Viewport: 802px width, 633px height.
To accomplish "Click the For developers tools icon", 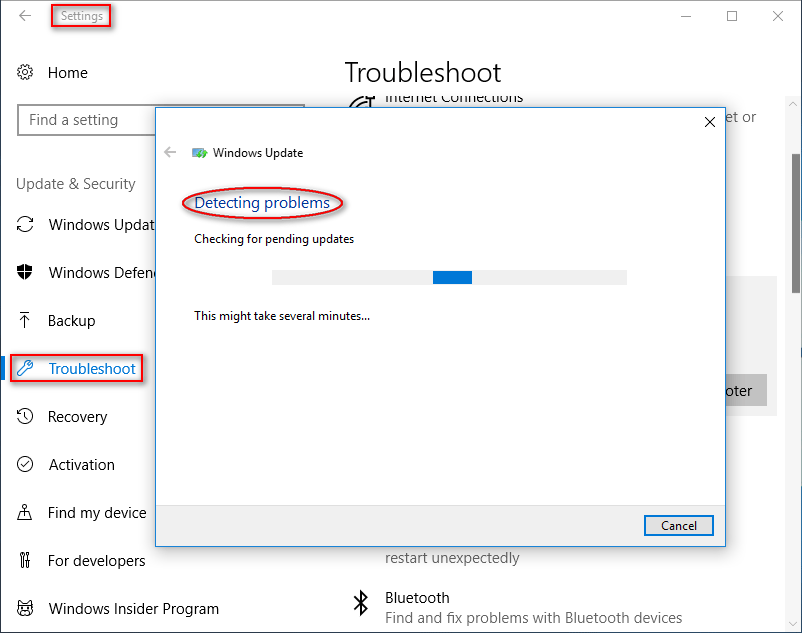I will point(25,560).
